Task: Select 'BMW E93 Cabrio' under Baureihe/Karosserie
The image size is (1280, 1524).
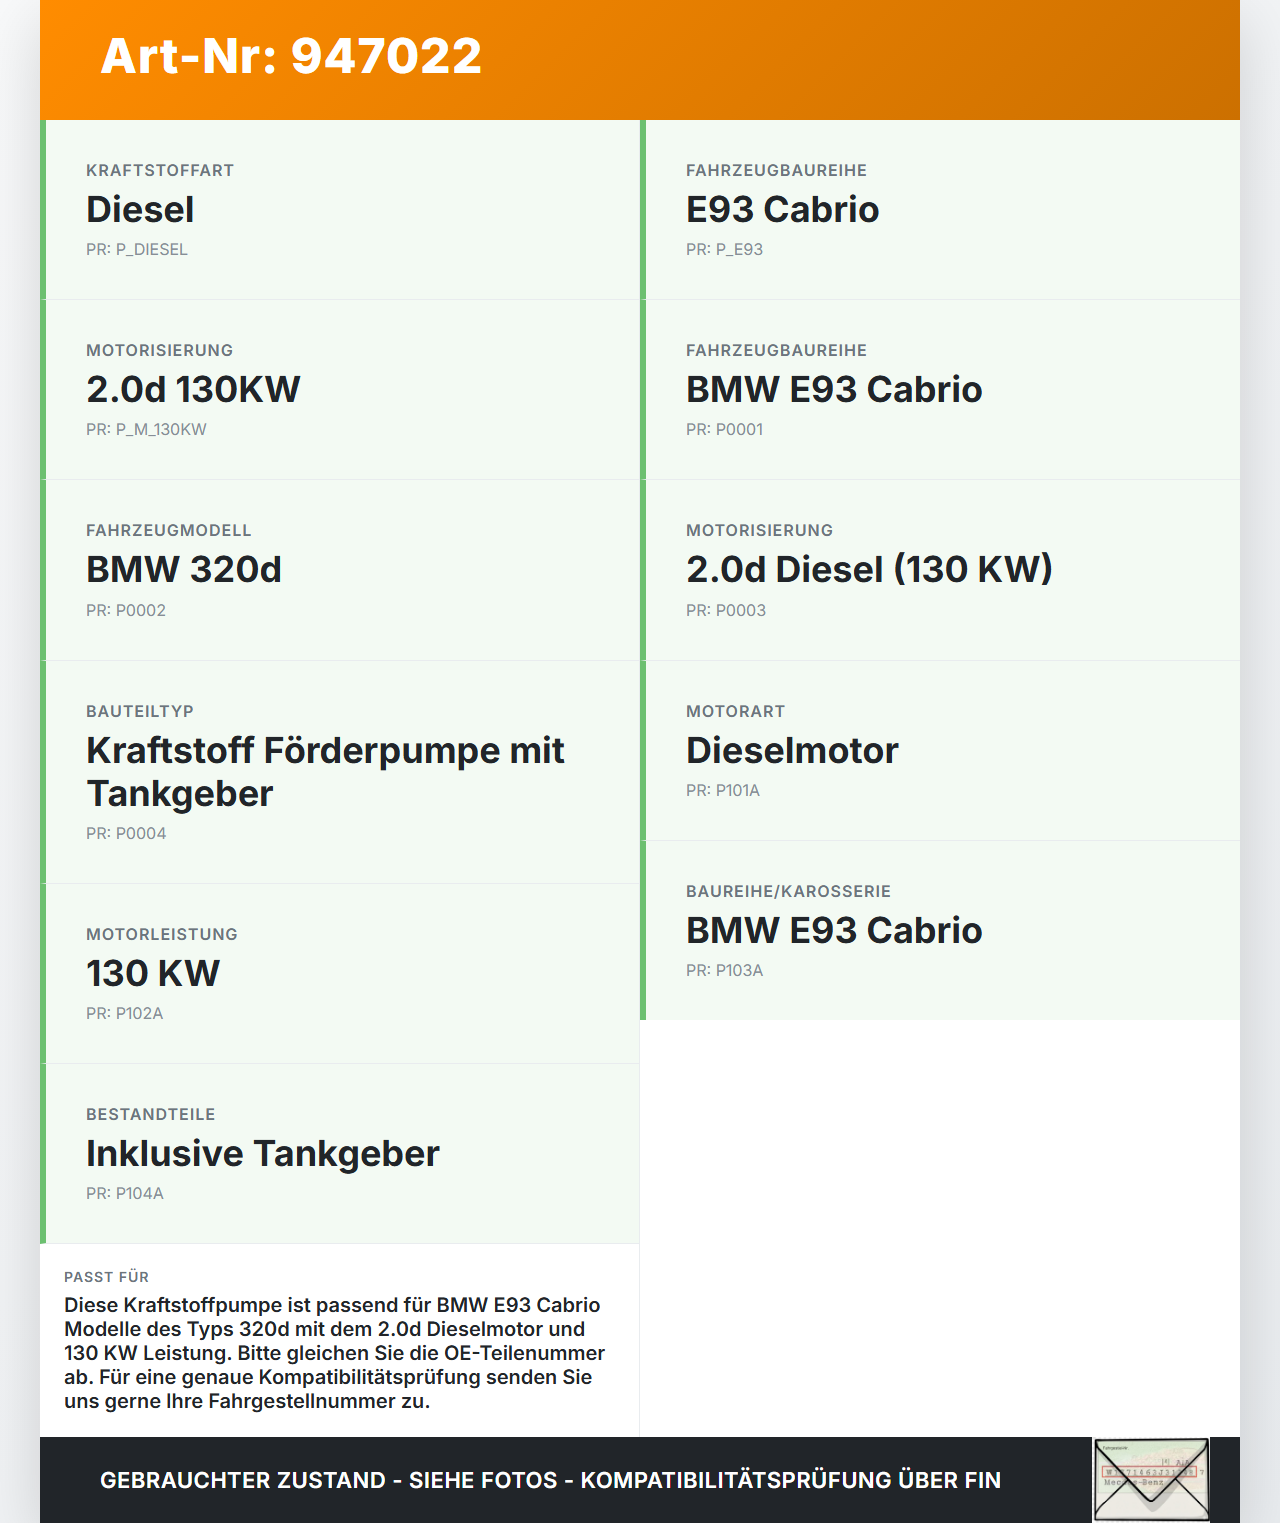Action: pos(834,930)
